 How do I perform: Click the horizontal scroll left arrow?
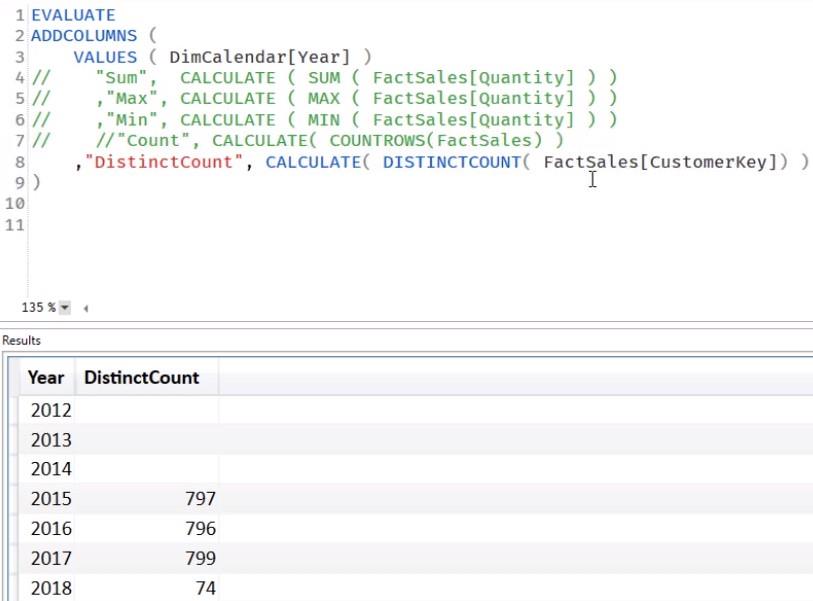tap(86, 309)
